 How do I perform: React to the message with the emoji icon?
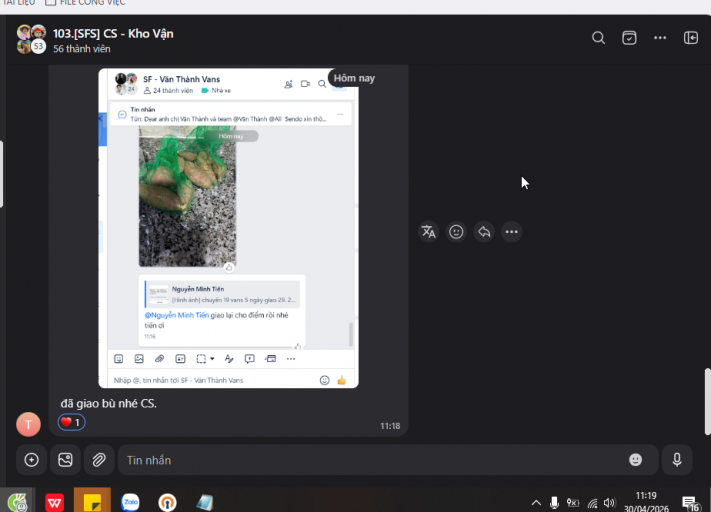point(456,232)
